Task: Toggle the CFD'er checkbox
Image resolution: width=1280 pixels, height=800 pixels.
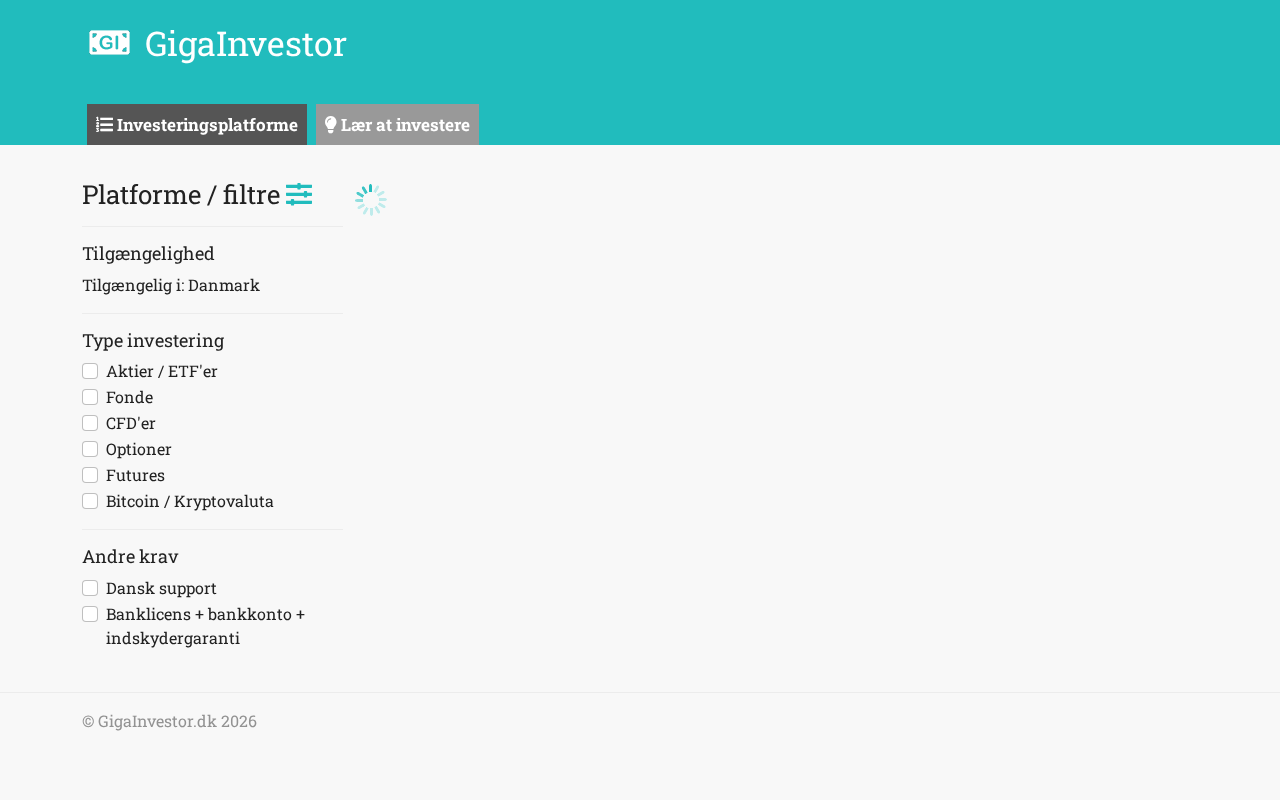Action: click(90, 423)
